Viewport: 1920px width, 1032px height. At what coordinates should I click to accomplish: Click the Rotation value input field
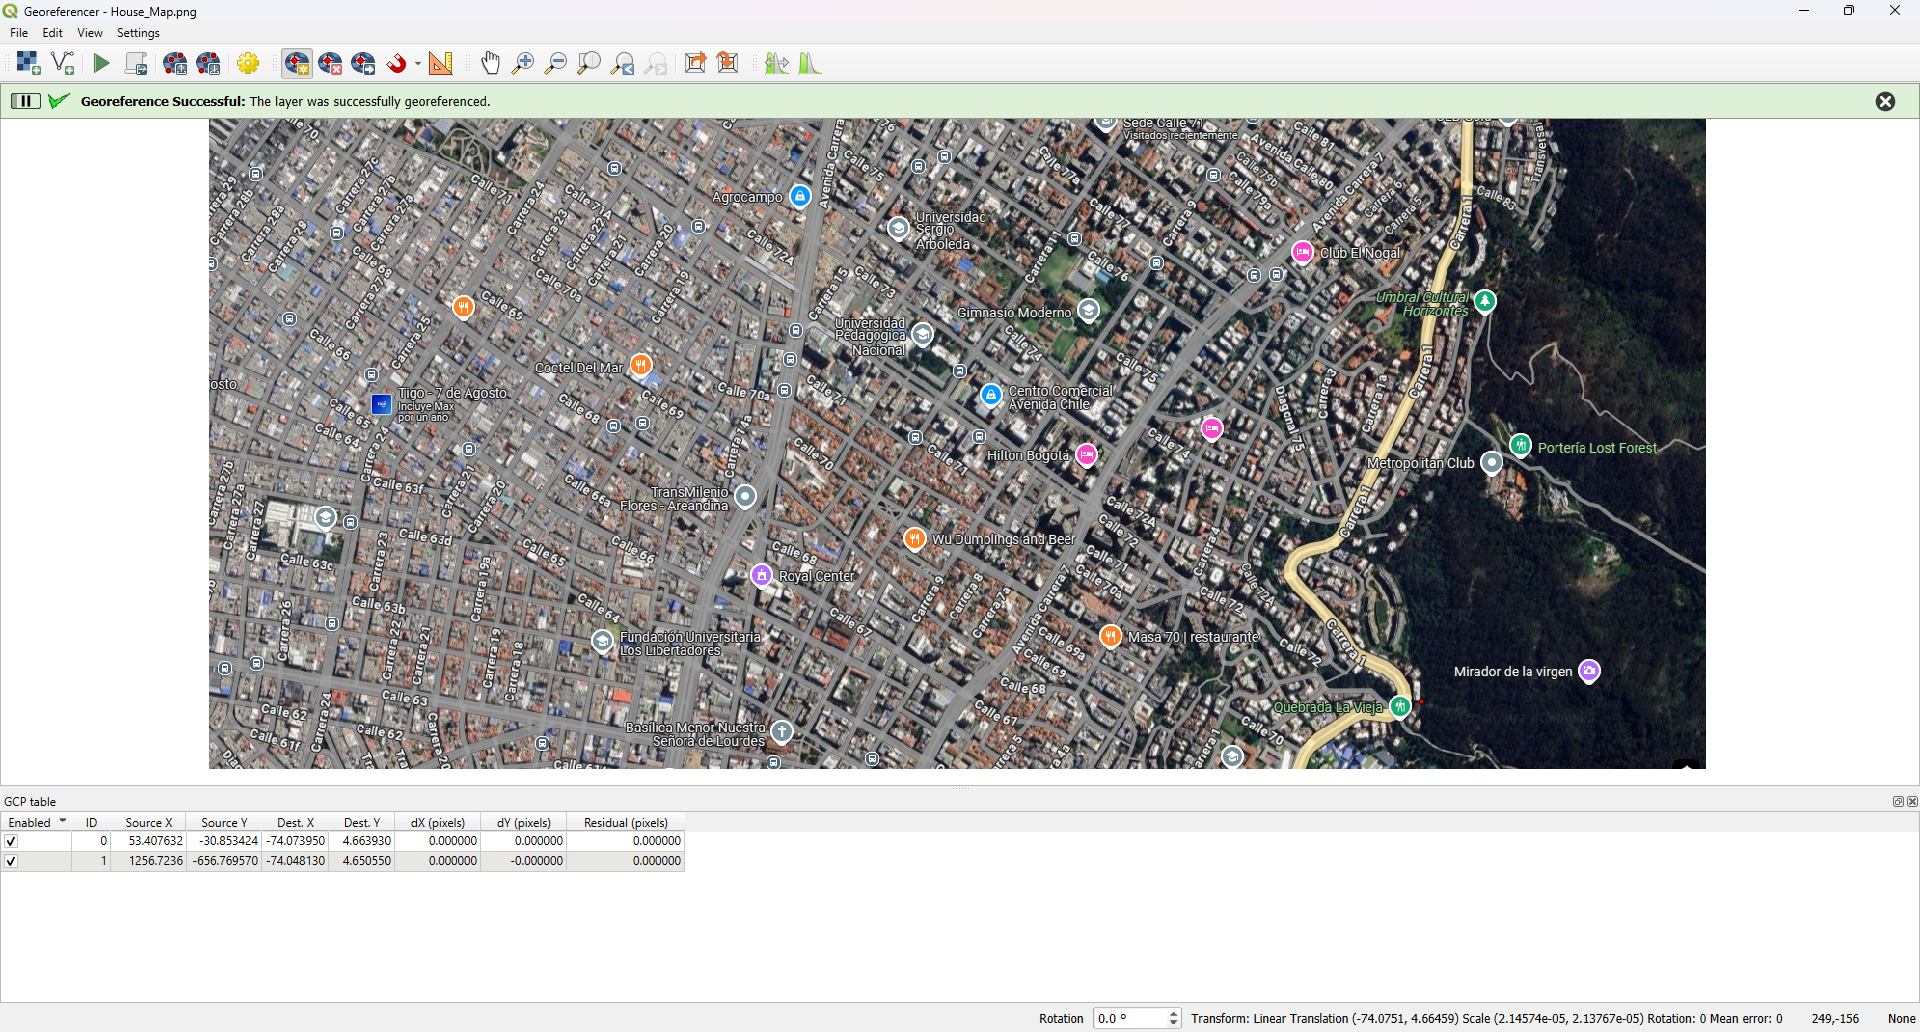[1130, 1019]
